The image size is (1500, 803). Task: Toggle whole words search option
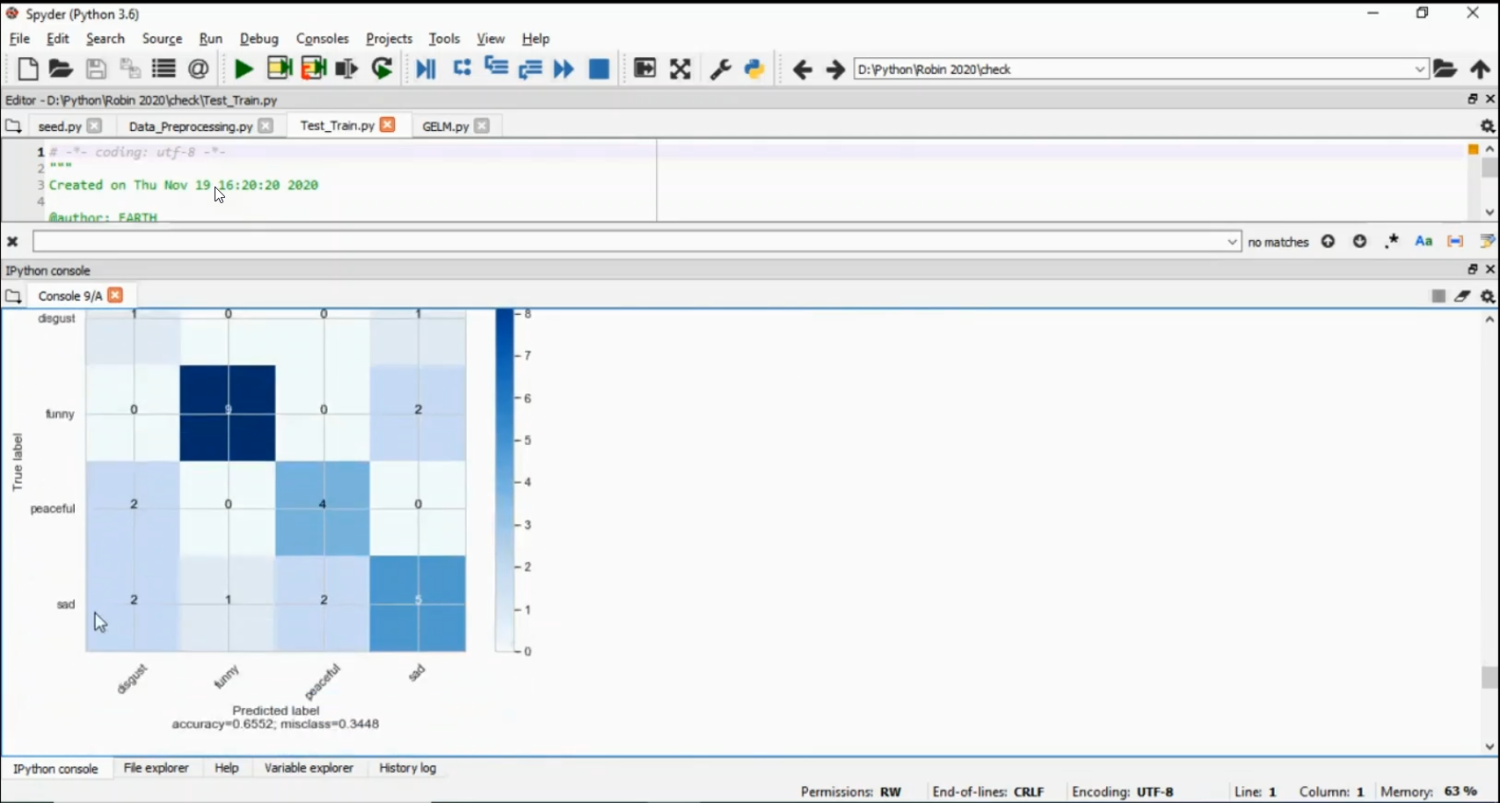pos(1455,242)
